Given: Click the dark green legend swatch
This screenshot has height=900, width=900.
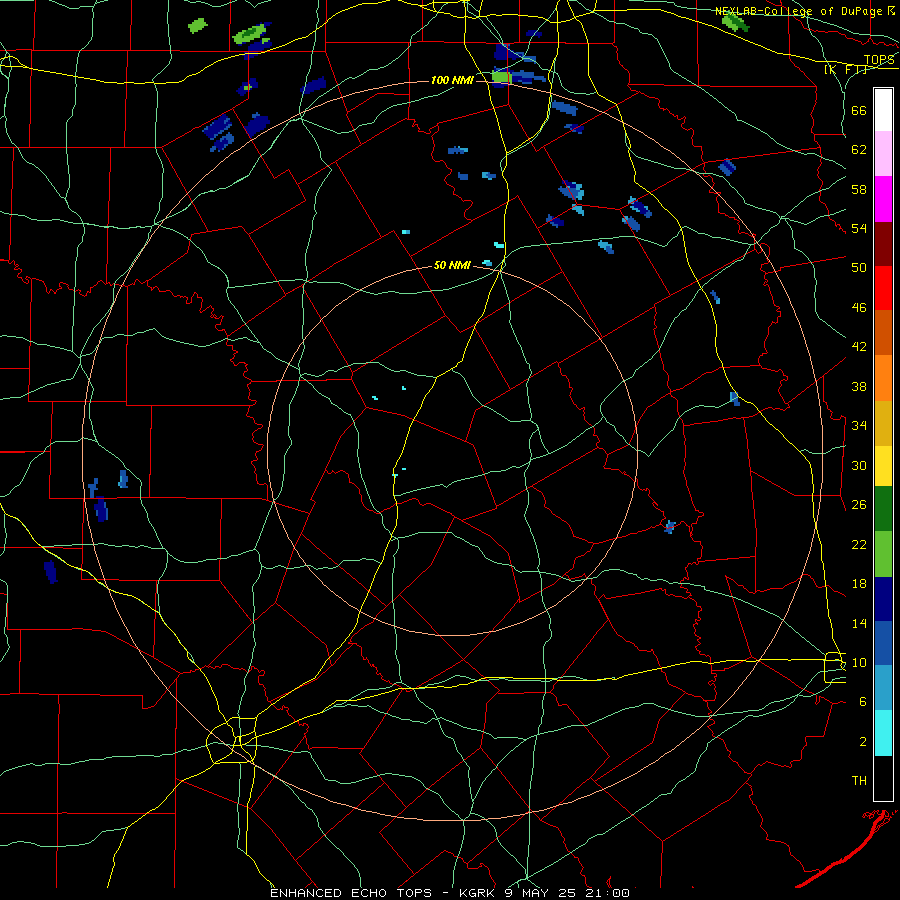Looking at the screenshot, I should pyautogui.click(x=883, y=509).
